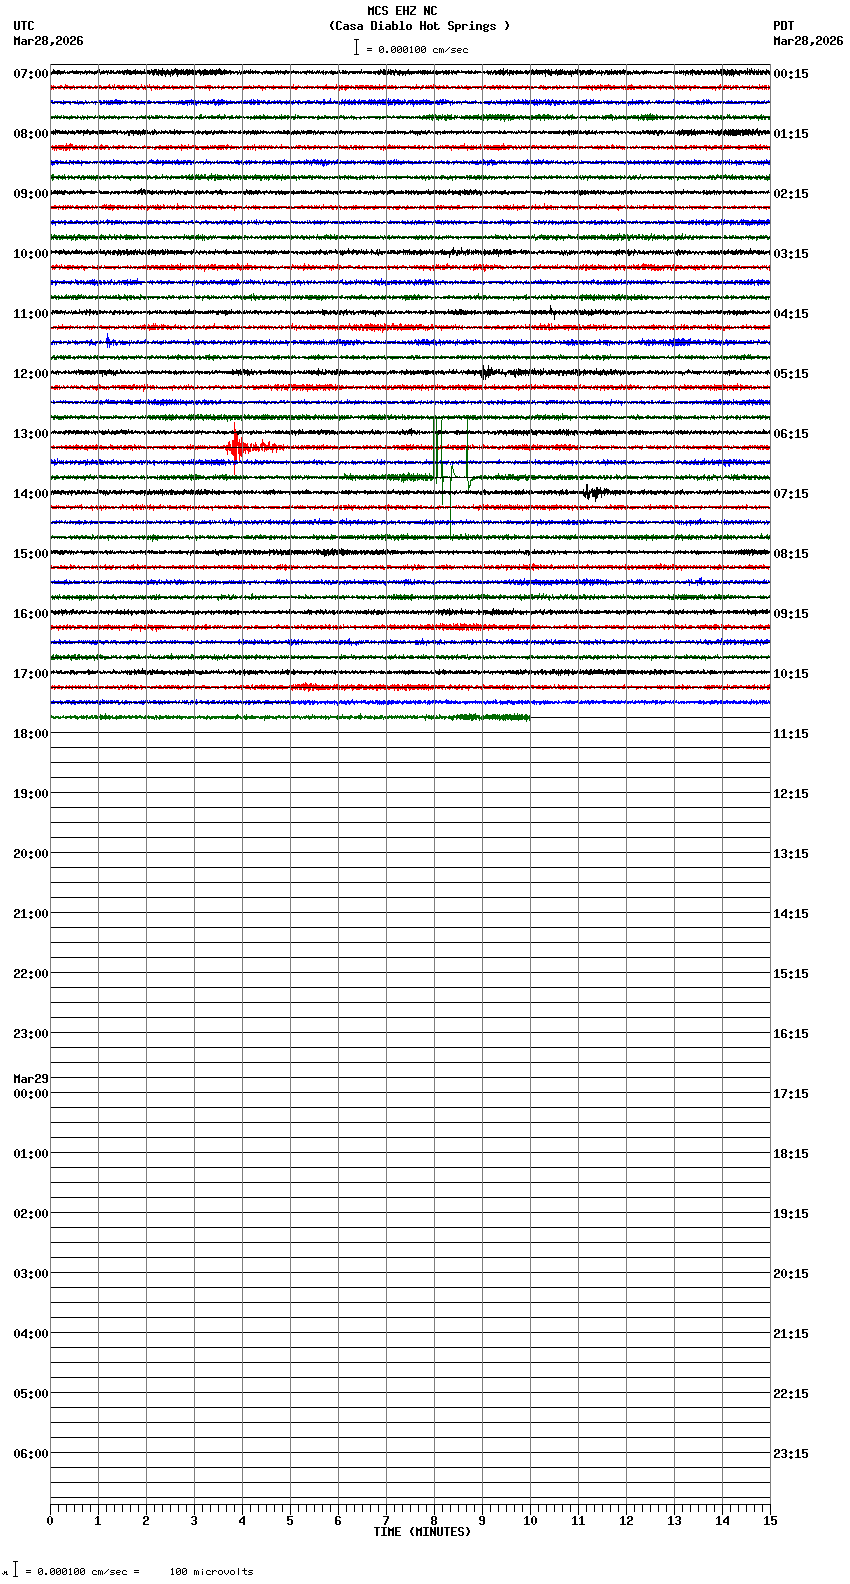Click the 11:15 PDT time label
The image size is (850, 1584).
pyautogui.click(x=791, y=734)
